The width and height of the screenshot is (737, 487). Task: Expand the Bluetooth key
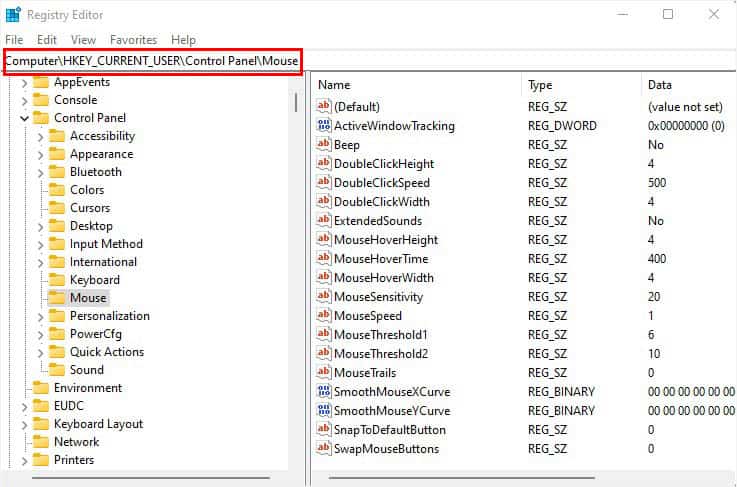[40, 173]
